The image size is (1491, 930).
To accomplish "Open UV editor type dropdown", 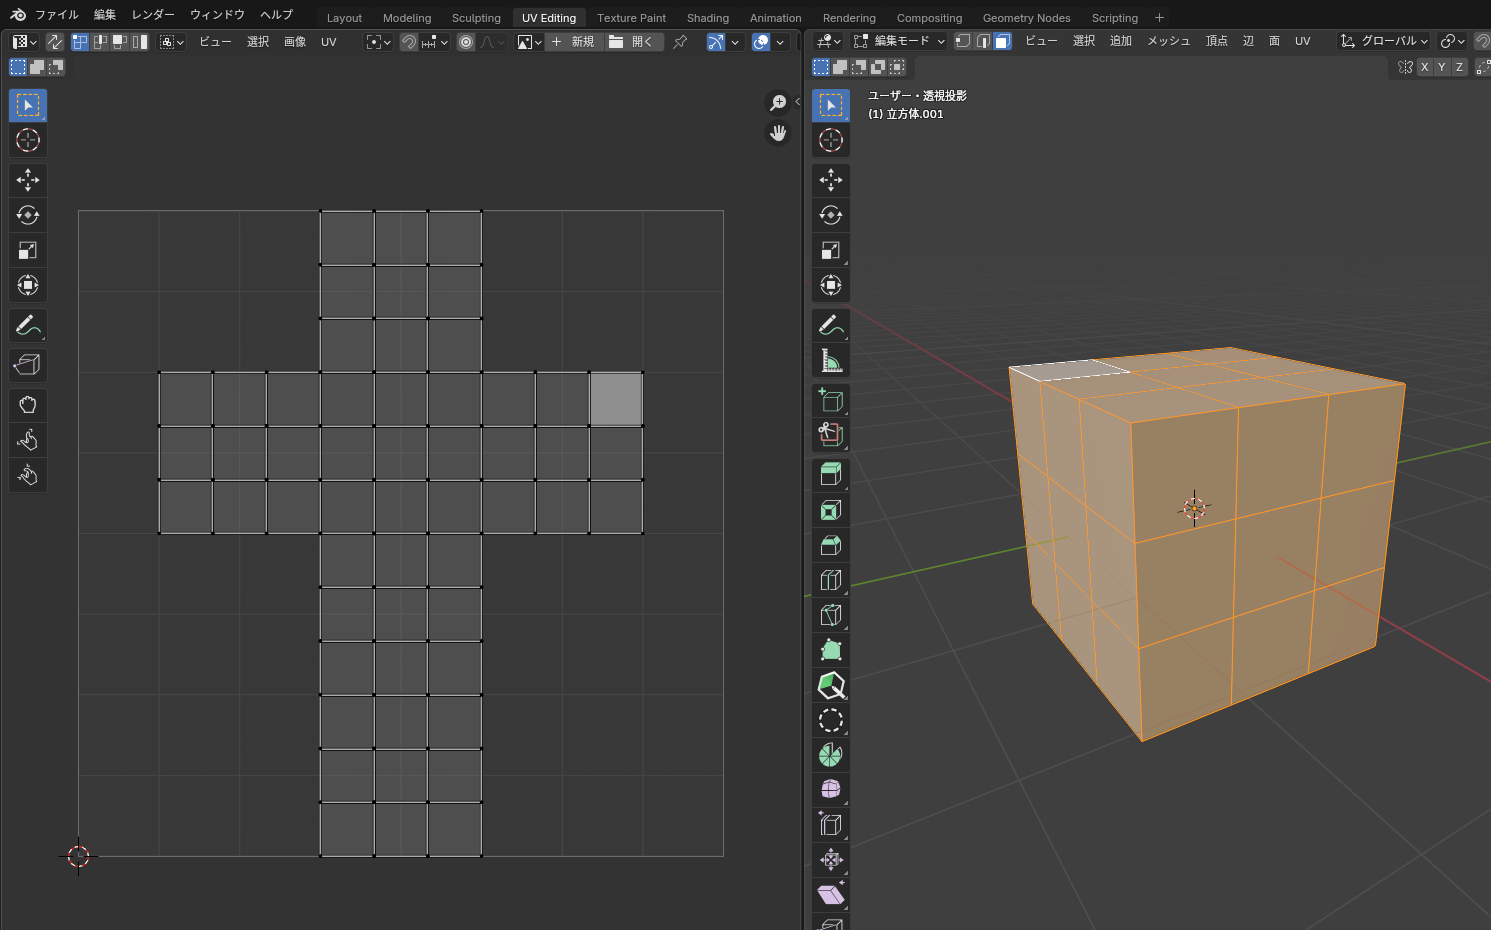I will click(x=24, y=42).
